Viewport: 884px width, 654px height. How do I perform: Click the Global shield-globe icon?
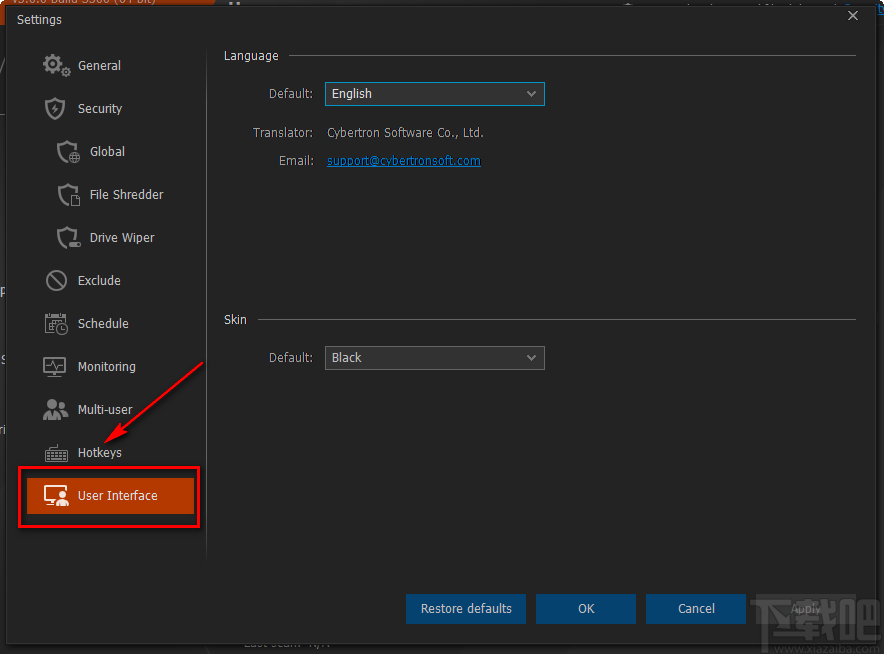[68, 152]
